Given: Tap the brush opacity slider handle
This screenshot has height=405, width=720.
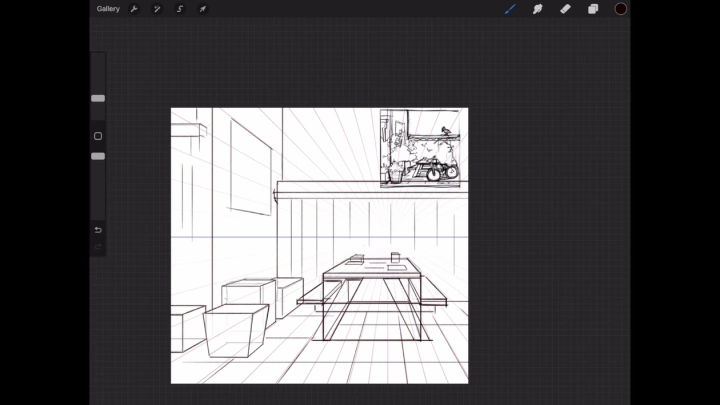Looking at the screenshot, I should (x=98, y=156).
